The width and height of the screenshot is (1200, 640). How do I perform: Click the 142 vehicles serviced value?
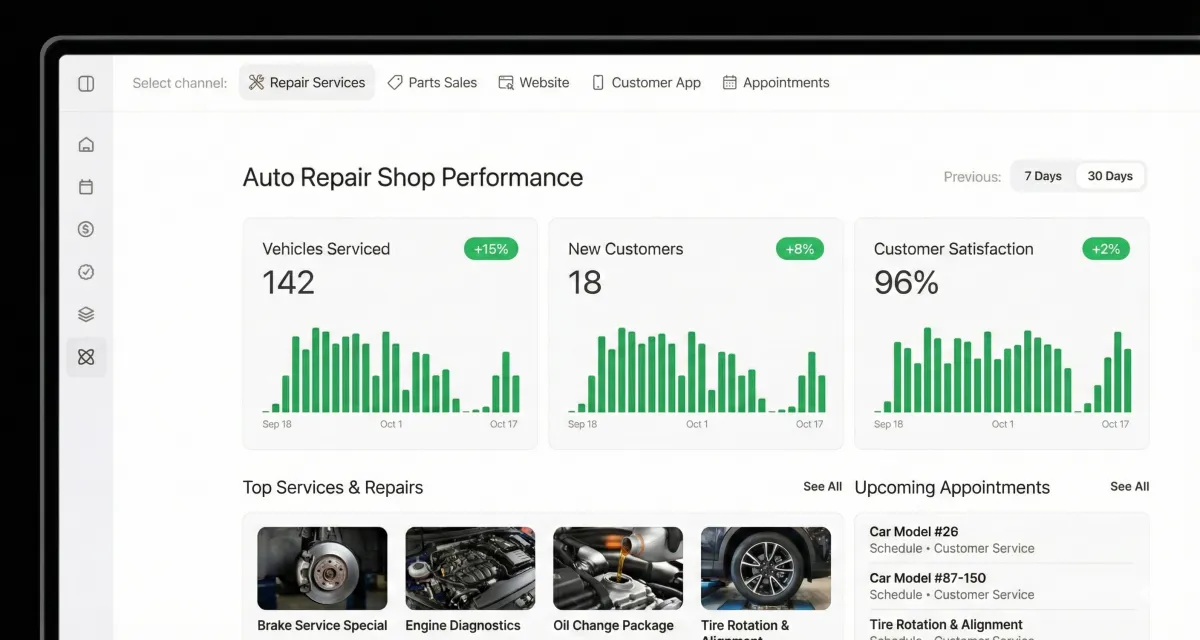click(289, 283)
